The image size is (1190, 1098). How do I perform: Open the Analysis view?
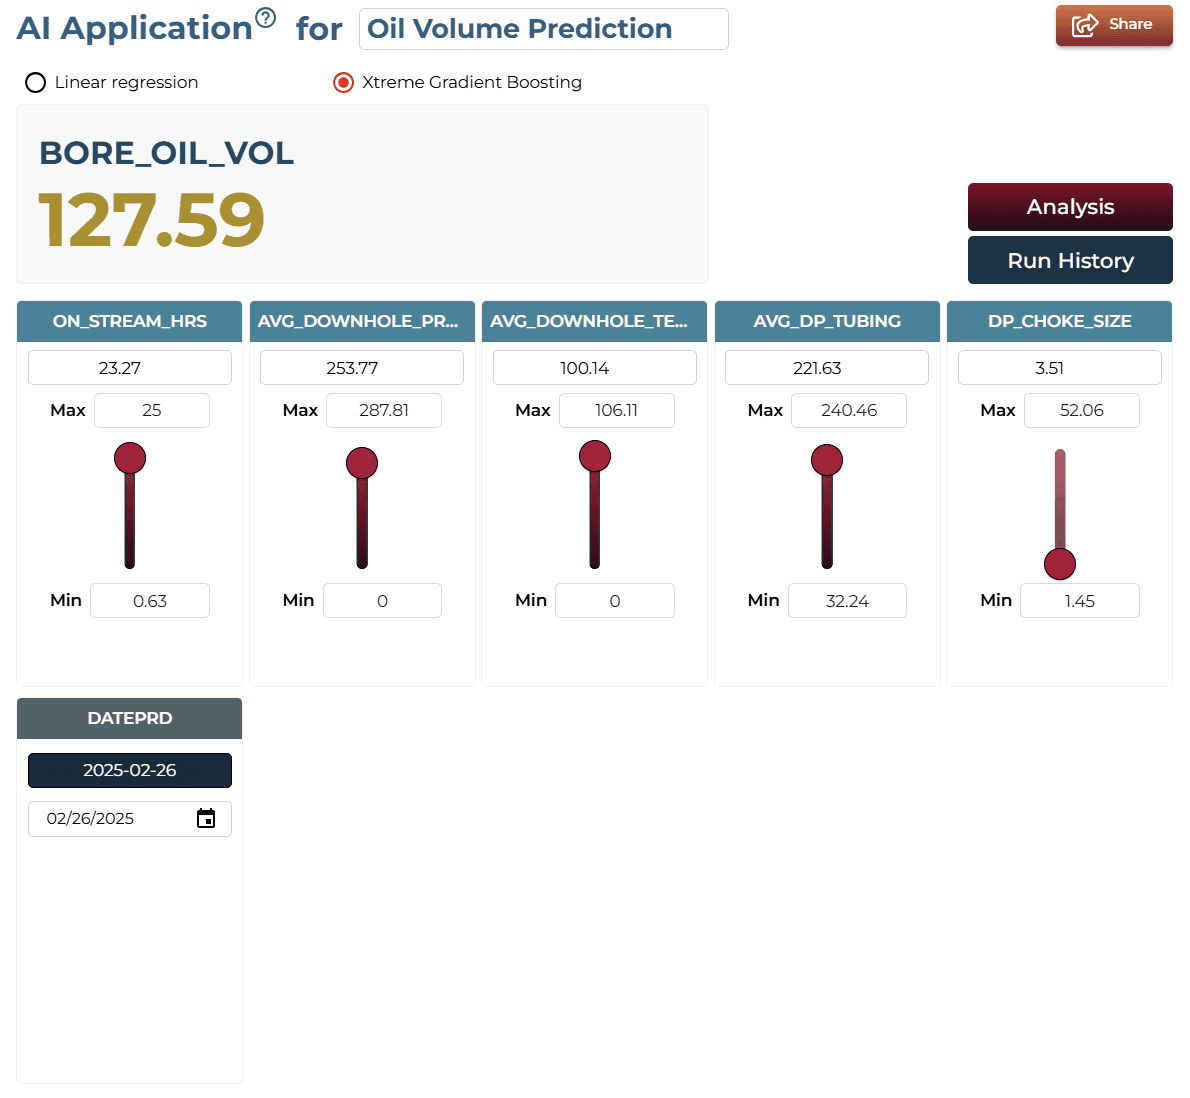point(1069,206)
